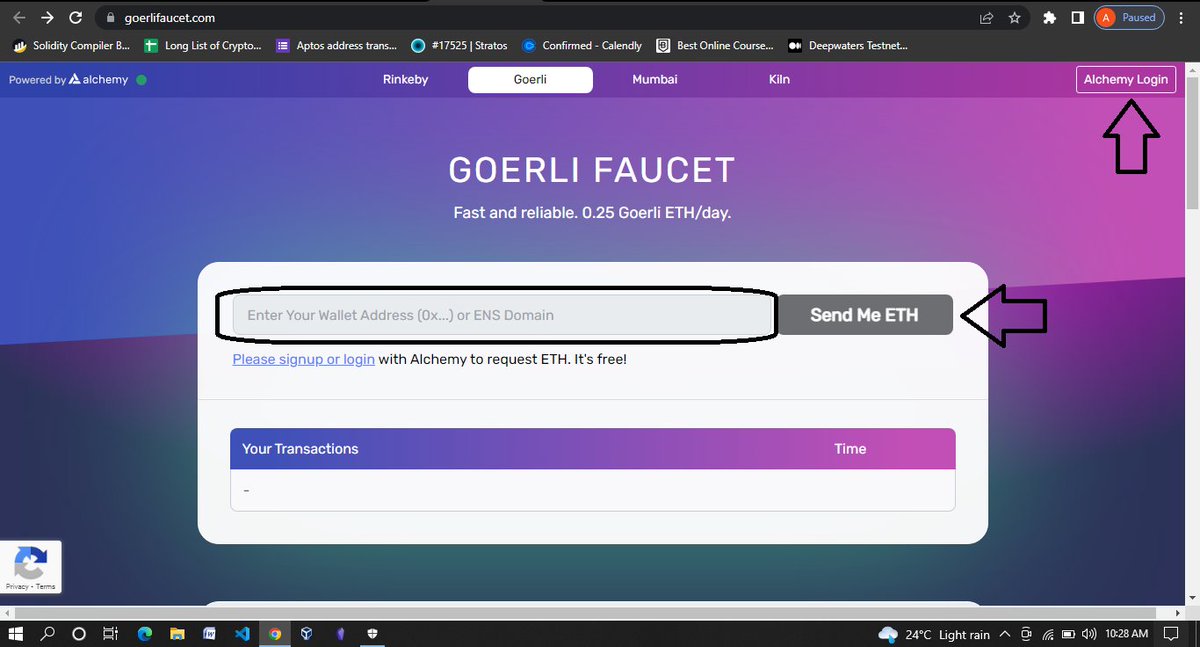The width and height of the screenshot is (1200, 647).
Task: Click the Alchemy Login button
Action: 1126,79
